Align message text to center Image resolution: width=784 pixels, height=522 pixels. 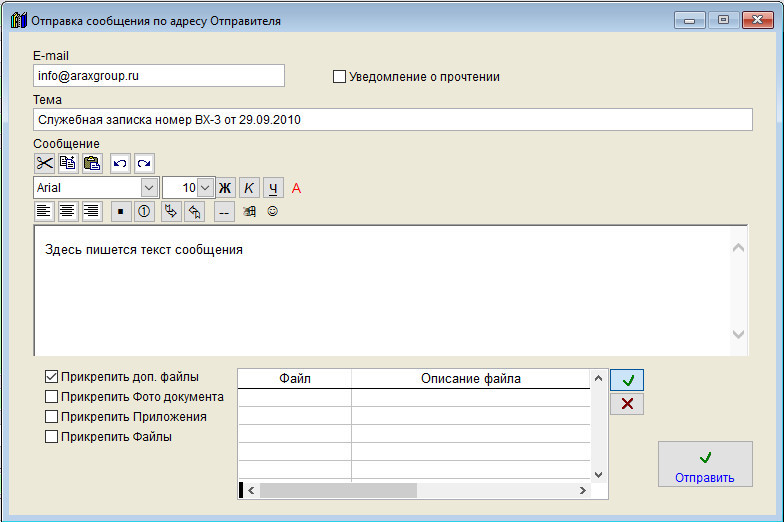(x=68, y=211)
